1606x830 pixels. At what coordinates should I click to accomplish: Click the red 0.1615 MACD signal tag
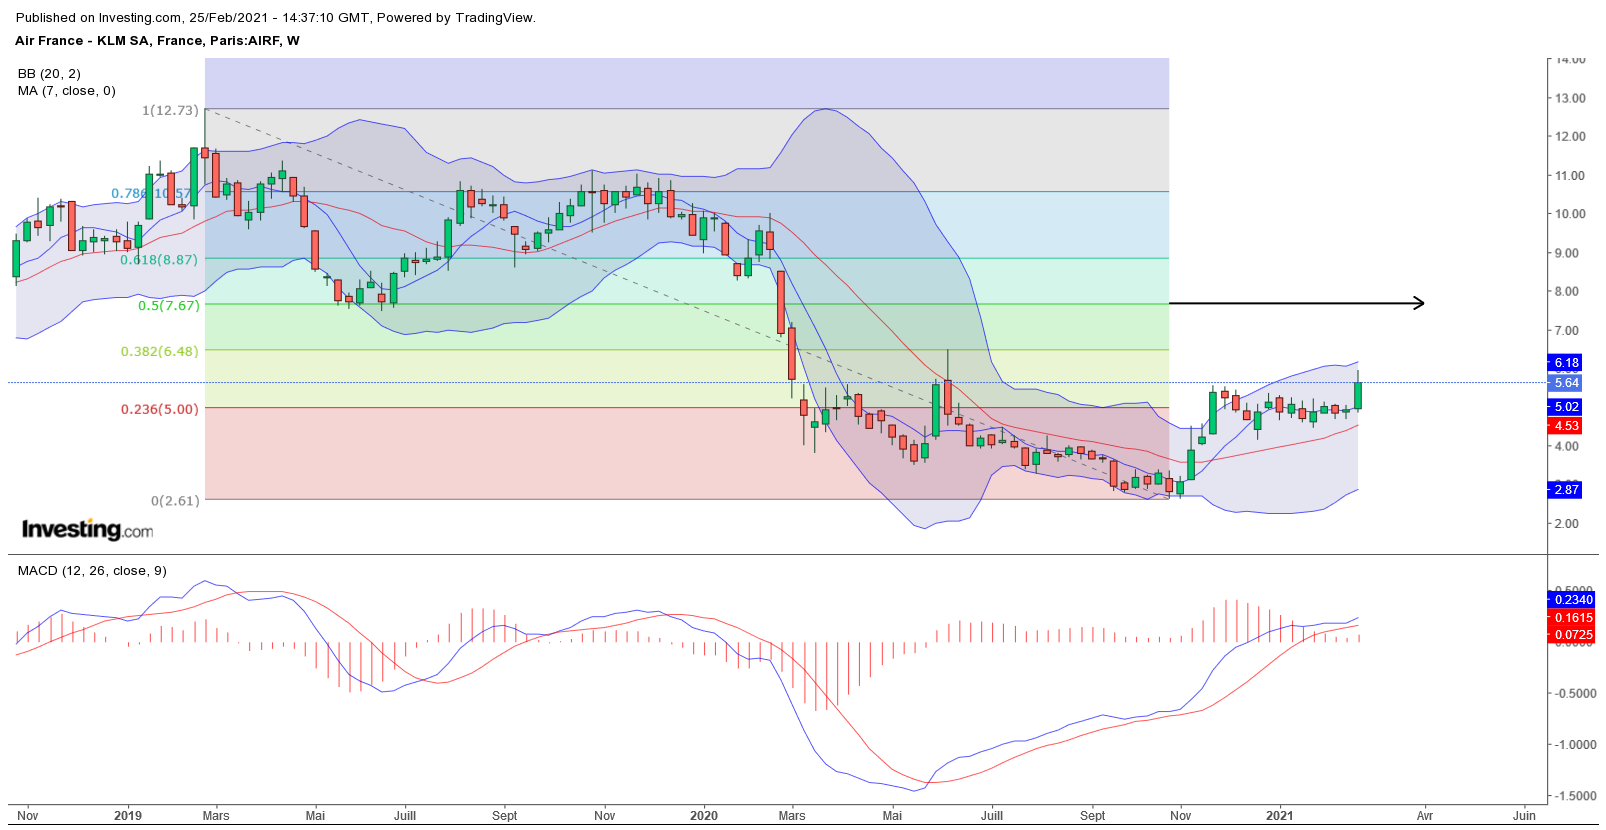(x=1572, y=618)
